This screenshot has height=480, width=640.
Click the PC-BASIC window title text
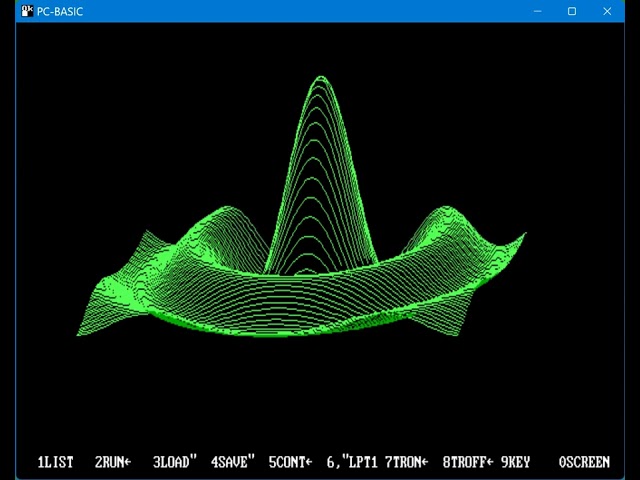tap(60, 11)
